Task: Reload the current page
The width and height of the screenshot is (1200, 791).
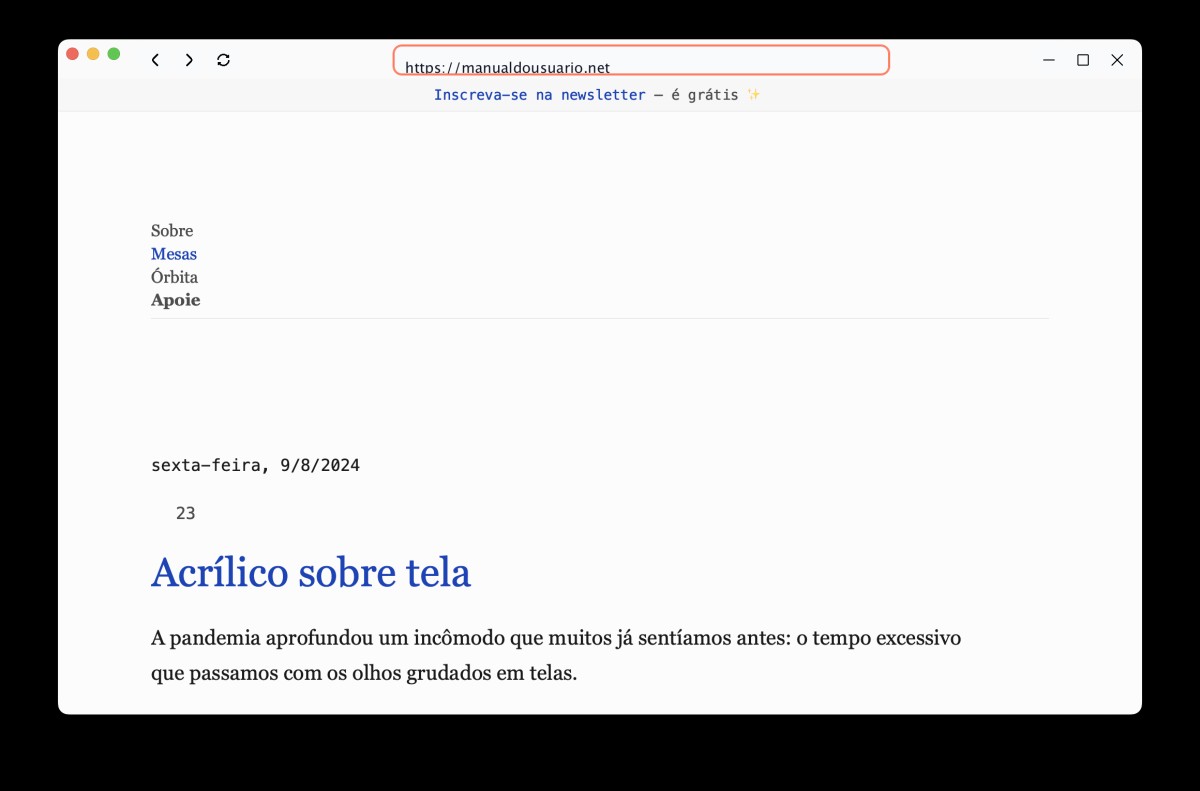Action: click(x=223, y=60)
